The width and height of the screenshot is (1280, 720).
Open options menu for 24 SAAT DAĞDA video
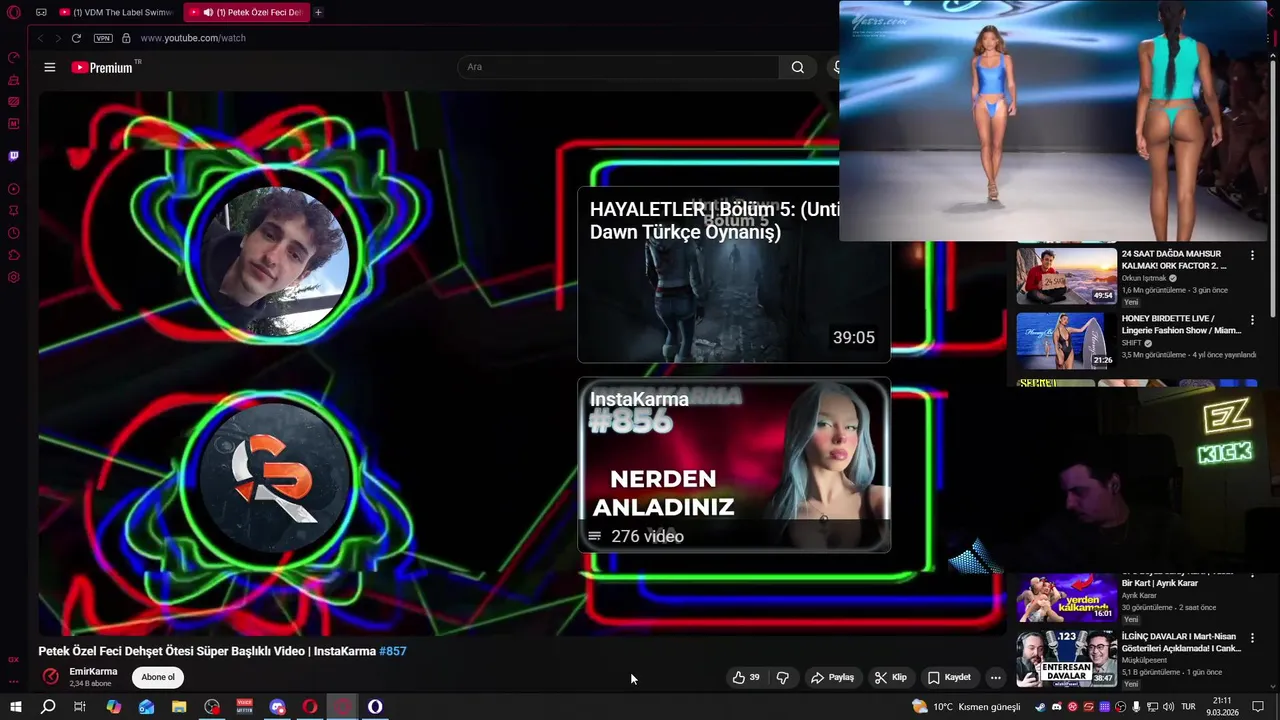coord(1252,256)
